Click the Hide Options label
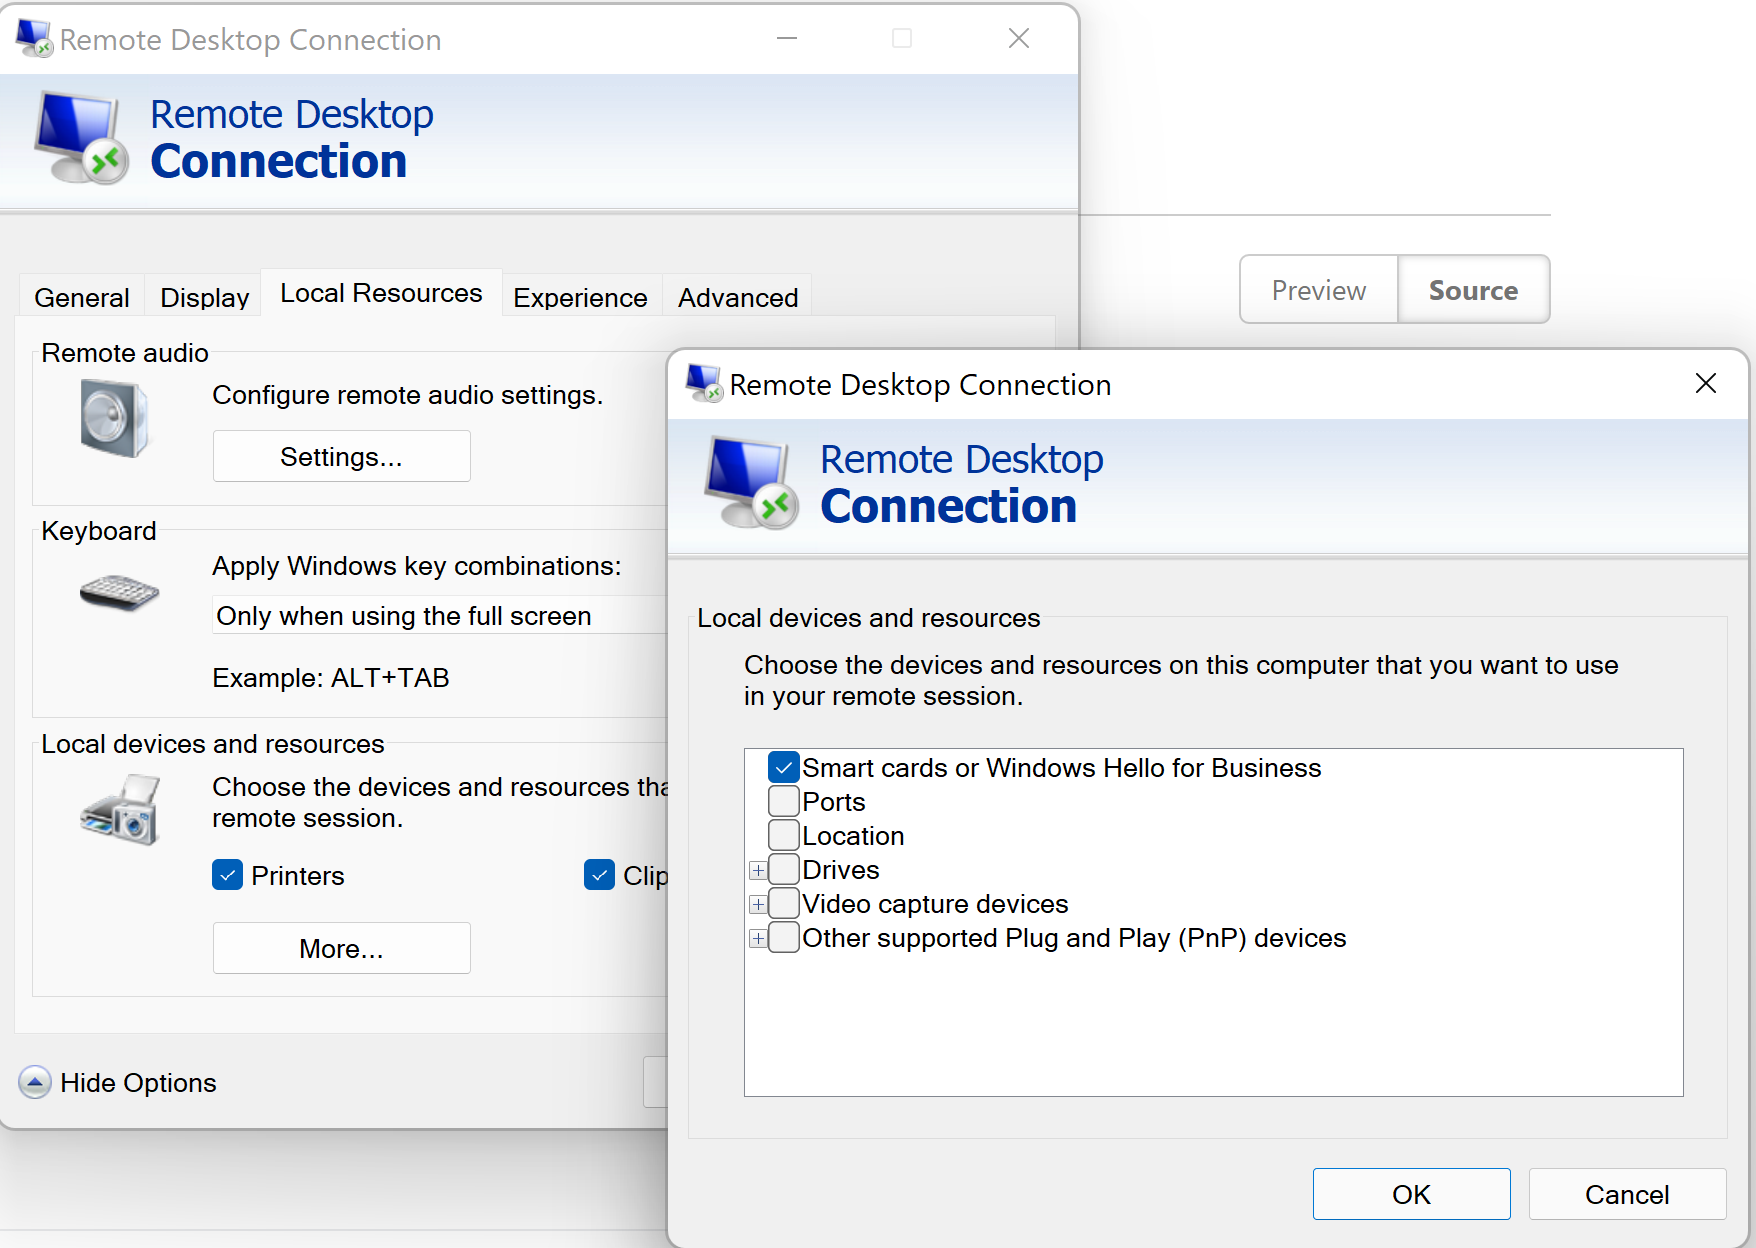1756x1248 pixels. coord(138,1082)
